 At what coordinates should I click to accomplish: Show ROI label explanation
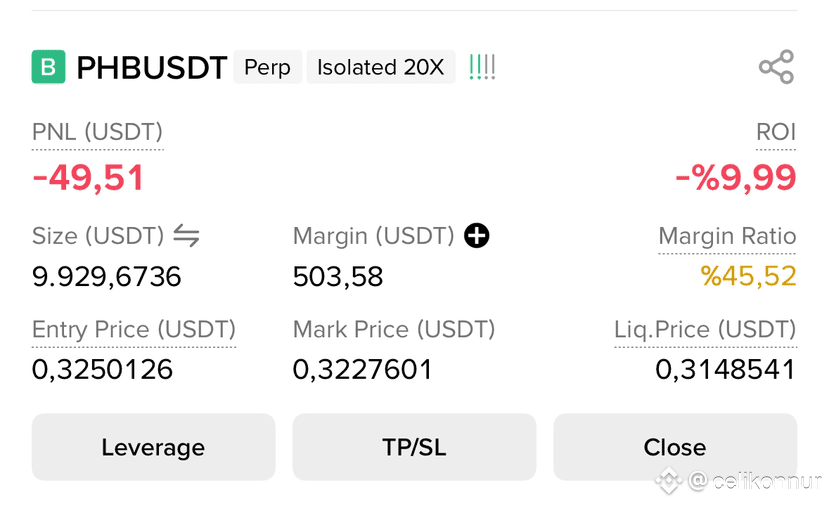click(x=776, y=132)
